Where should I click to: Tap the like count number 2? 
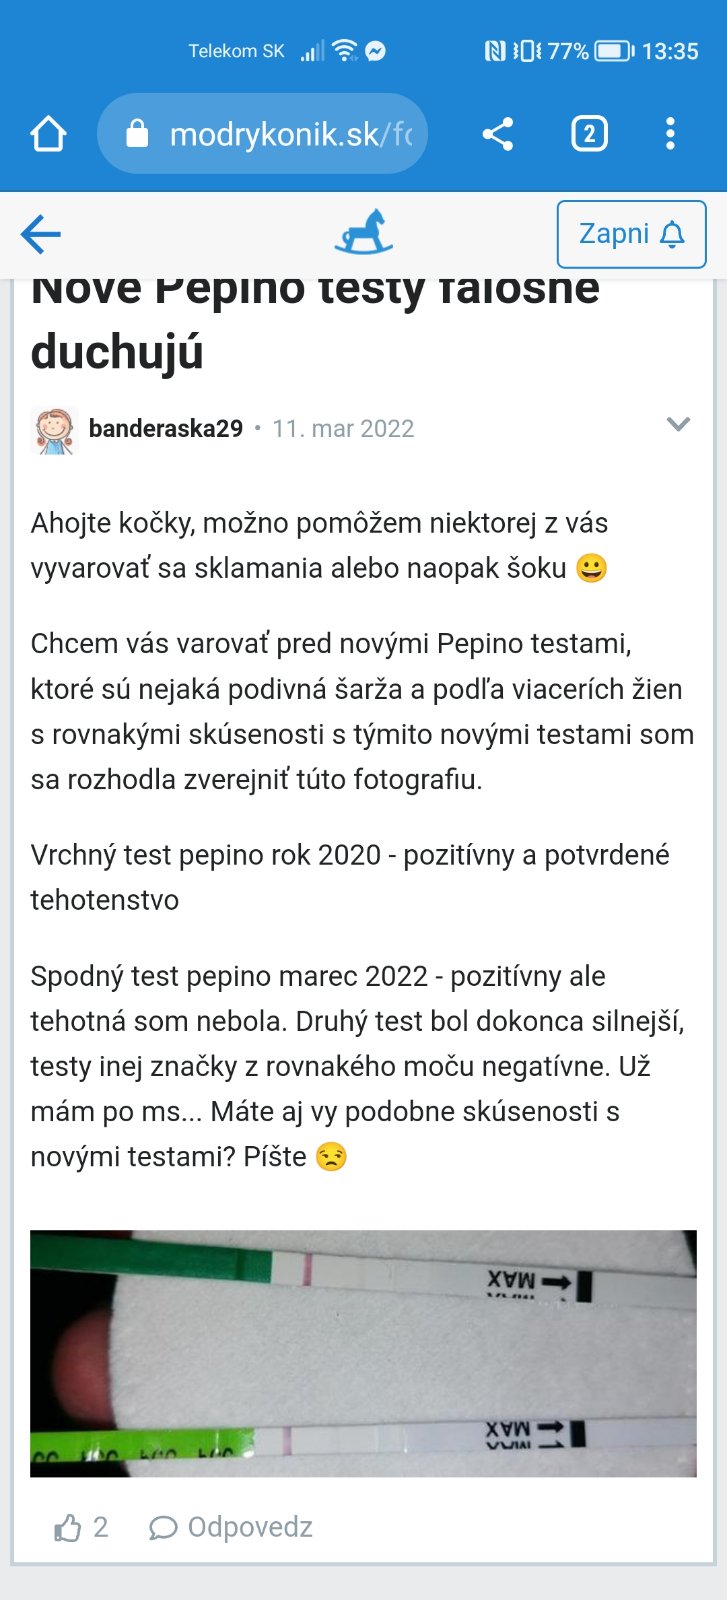[100, 1527]
